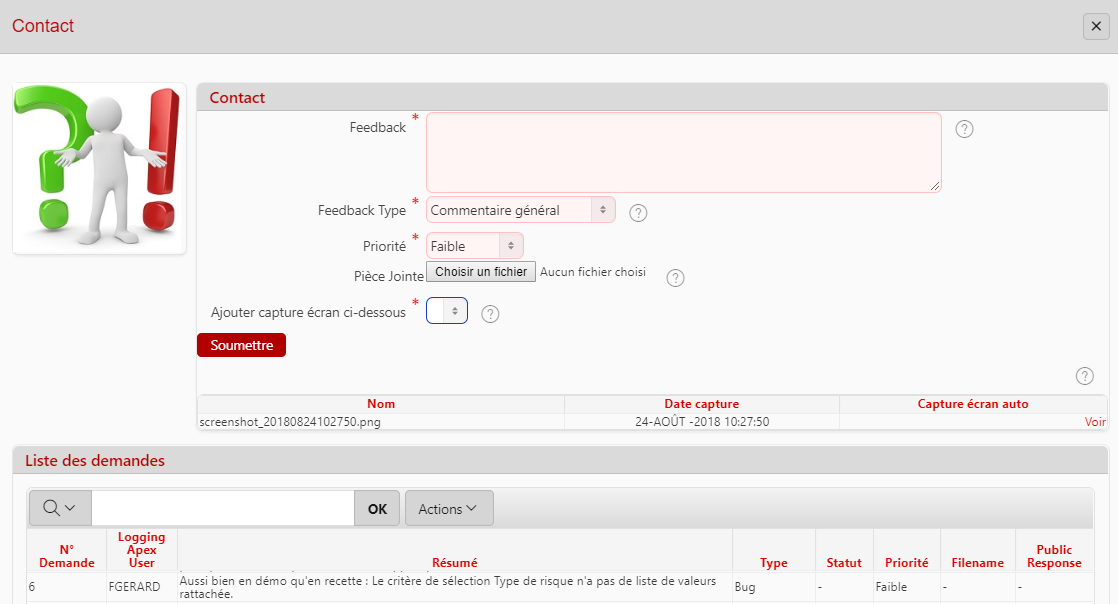Image resolution: width=1118 pixels, height=604 pixels.
Task: Click Choisir un fichier button
Action: [481, 272]
